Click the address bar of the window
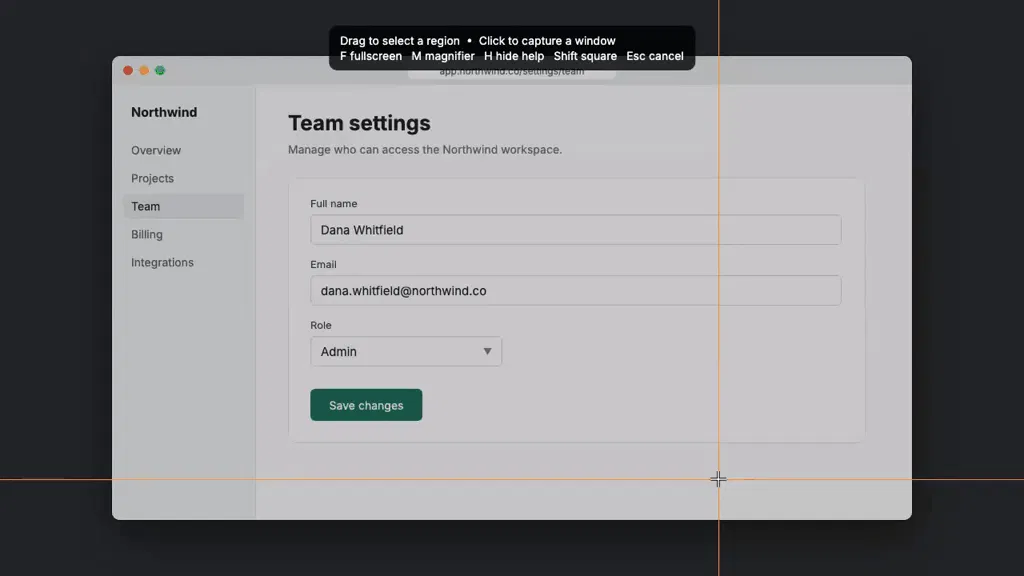 tap(512, 72)
